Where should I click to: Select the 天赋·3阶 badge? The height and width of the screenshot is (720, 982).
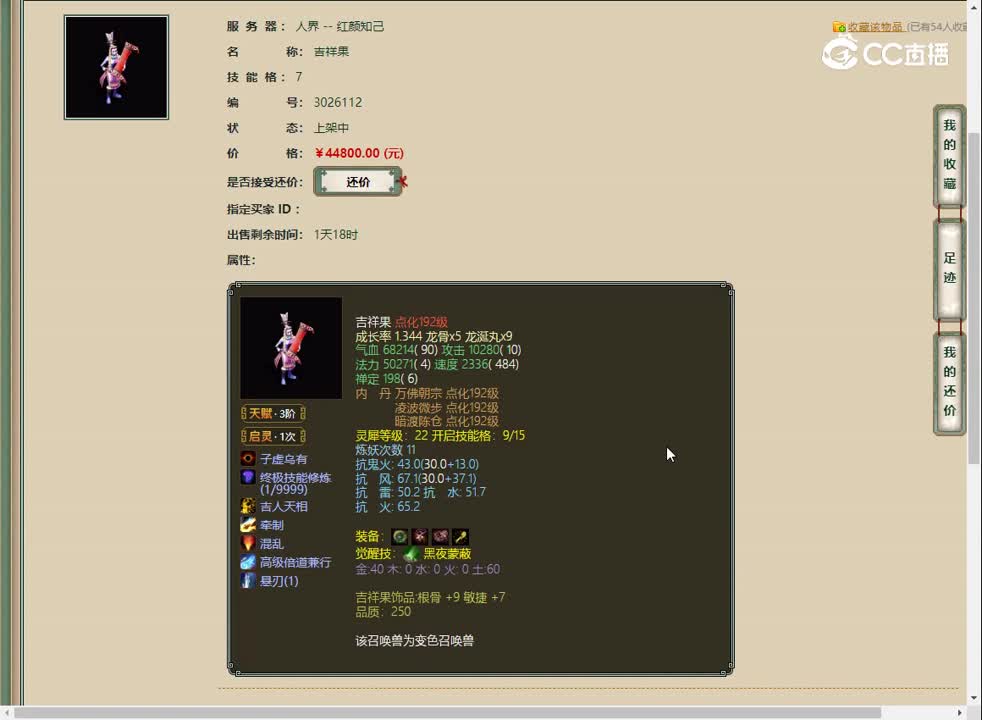click(273, 413)
